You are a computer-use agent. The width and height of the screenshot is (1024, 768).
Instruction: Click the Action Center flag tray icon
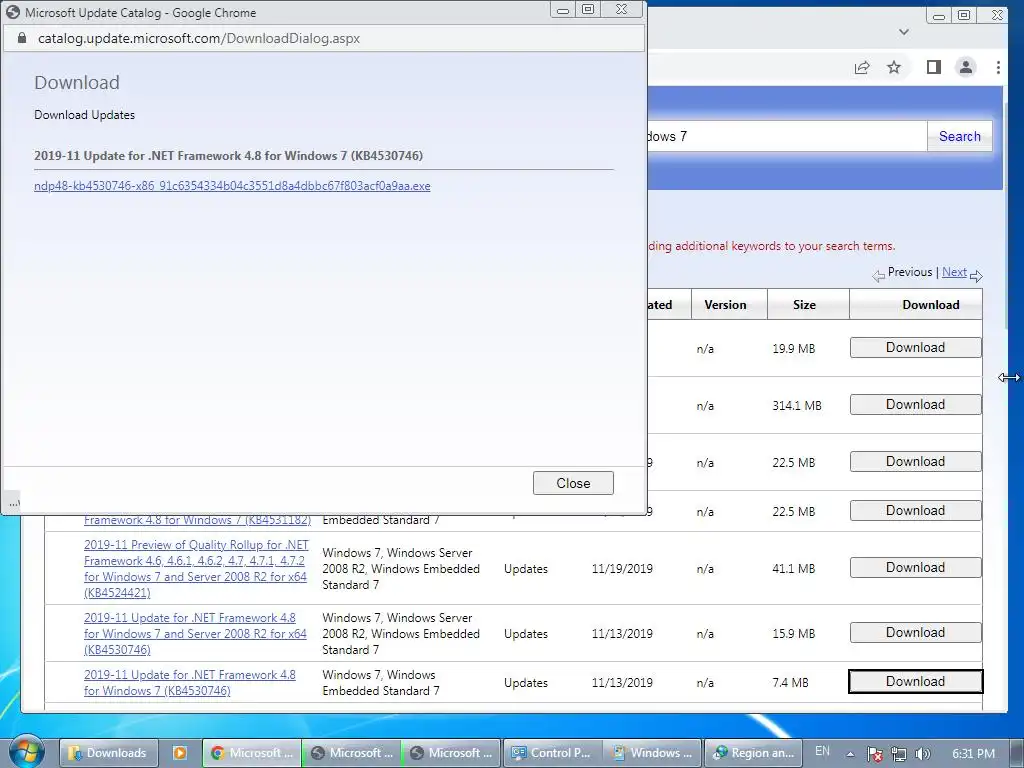tap(874, 754)
